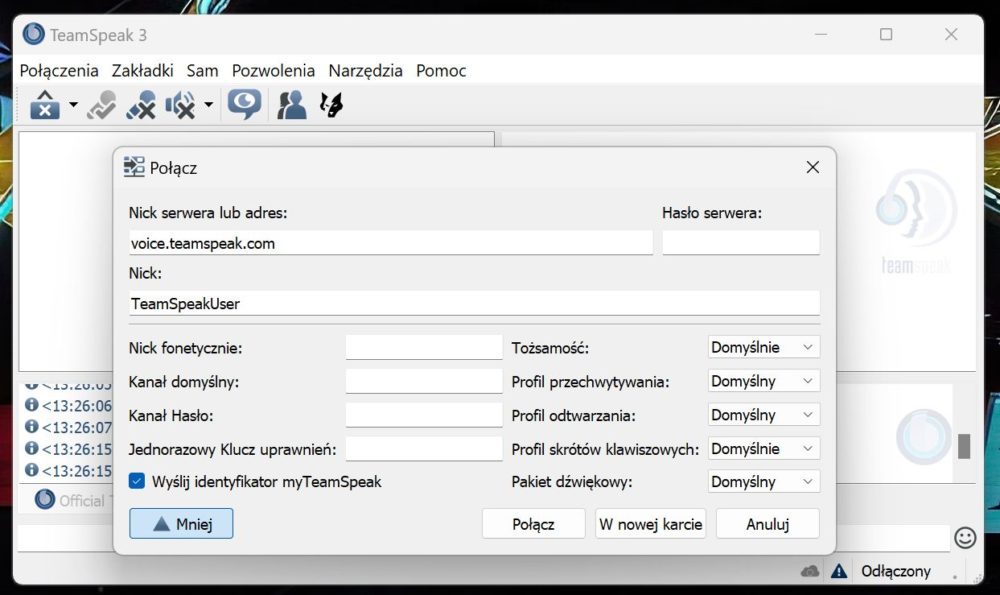Click the Hasło serwera password field
Viewport: 1000px width, 595px height.
click(740, 243)
